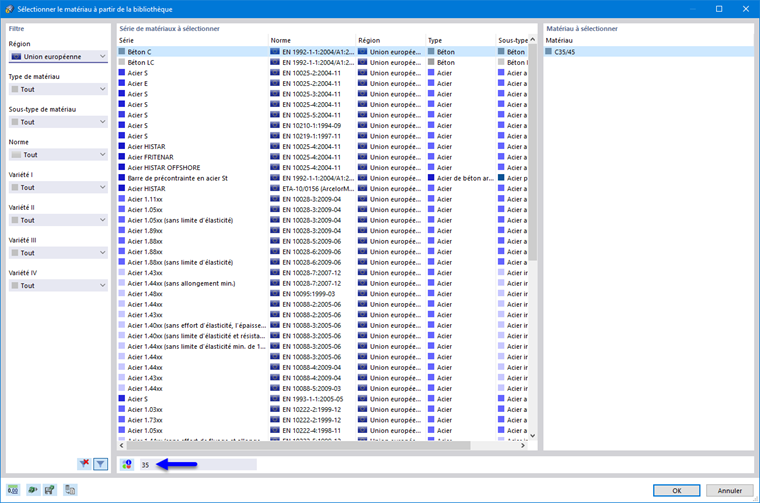
Task: Click the ETA-10/0156 (ArcelorM... norm cell
Action: 312,189
